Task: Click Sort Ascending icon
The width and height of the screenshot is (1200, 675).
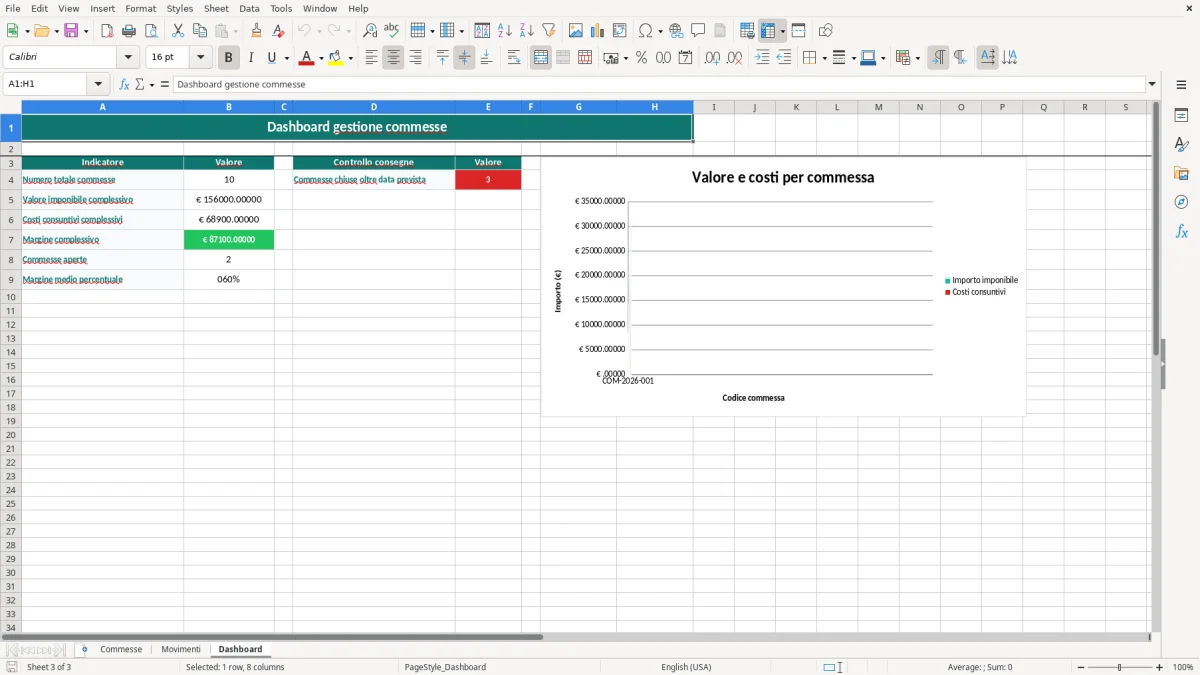Action: (505, 31)
